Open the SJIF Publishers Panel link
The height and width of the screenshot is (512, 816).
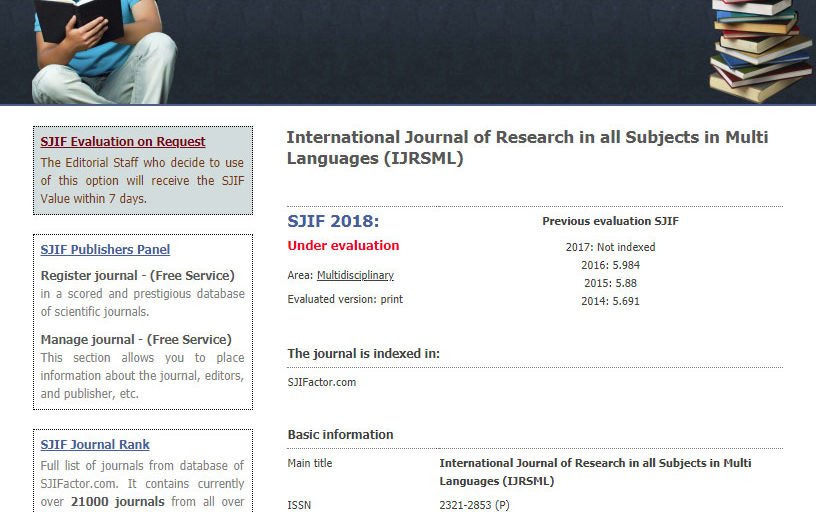click(105, 250)
